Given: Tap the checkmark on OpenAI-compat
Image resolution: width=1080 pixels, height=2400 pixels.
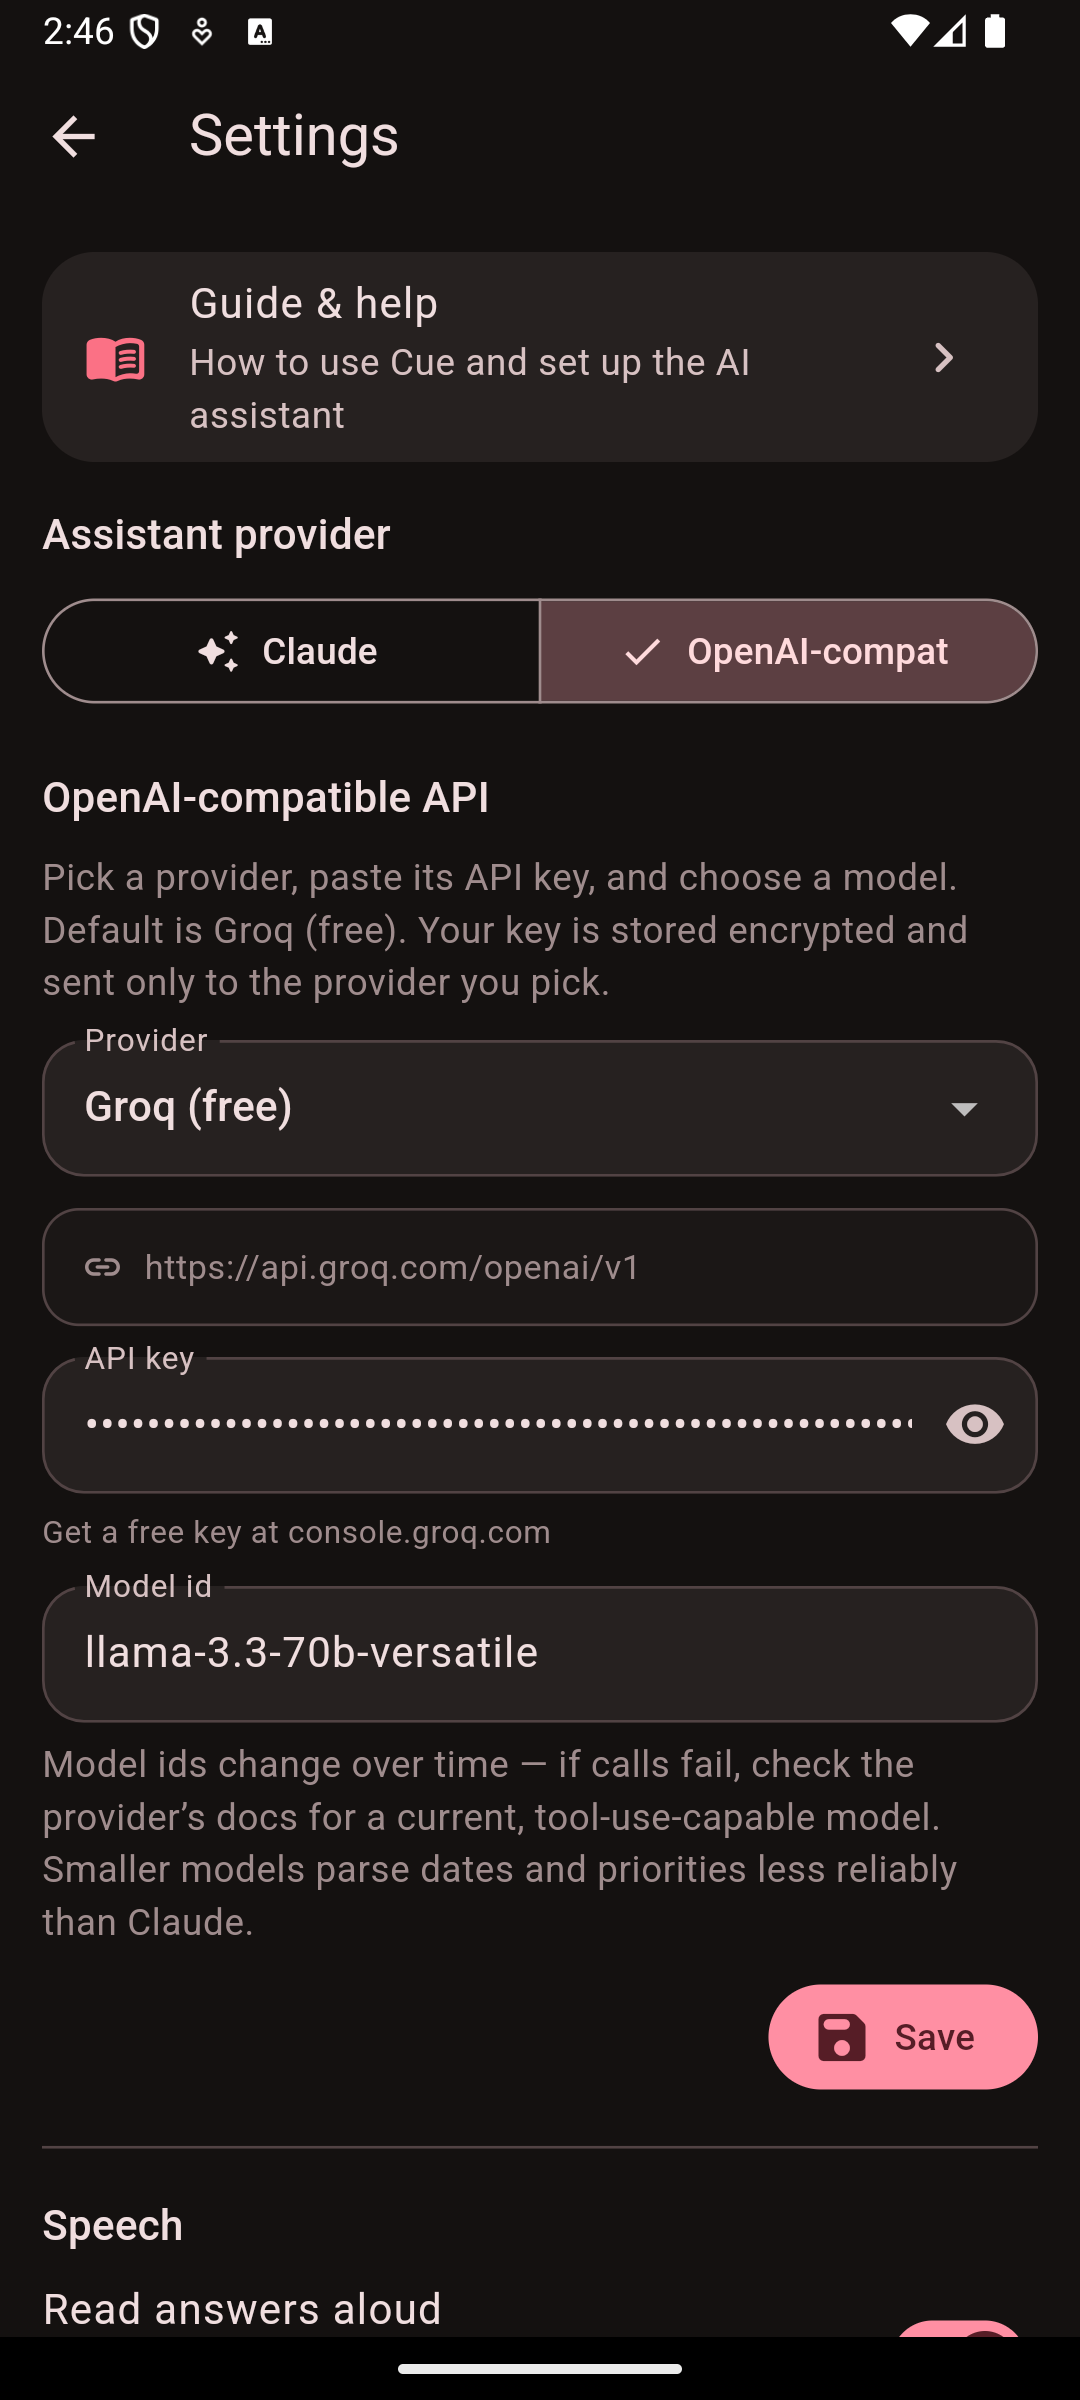Looking at the screenshot, I should (642, 652).
